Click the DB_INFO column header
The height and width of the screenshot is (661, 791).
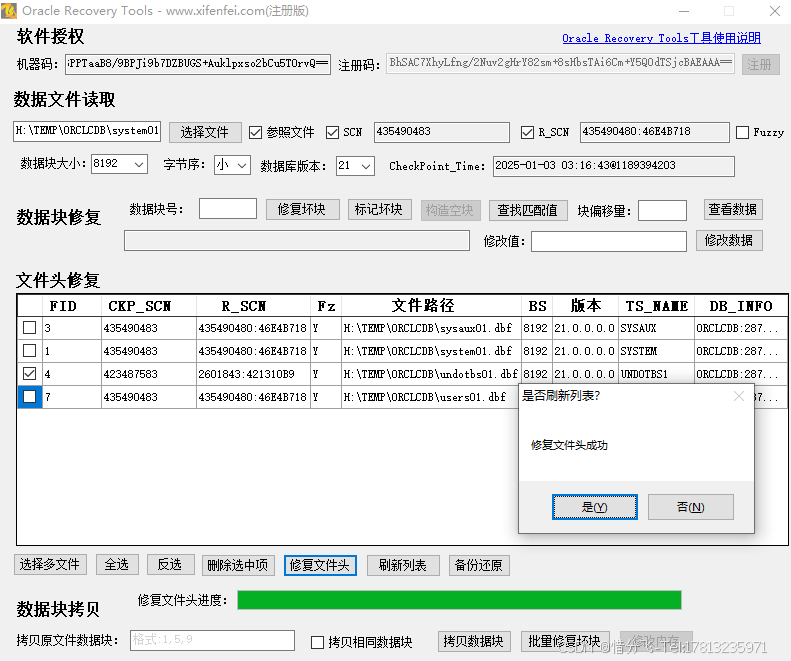pos(741,306)
